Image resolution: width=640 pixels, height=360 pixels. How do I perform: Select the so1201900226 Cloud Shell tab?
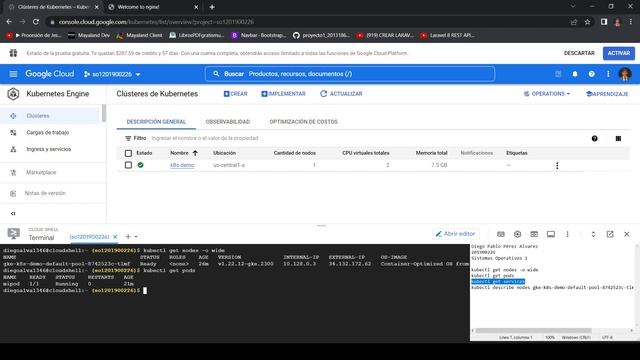[x=89, y=237]
